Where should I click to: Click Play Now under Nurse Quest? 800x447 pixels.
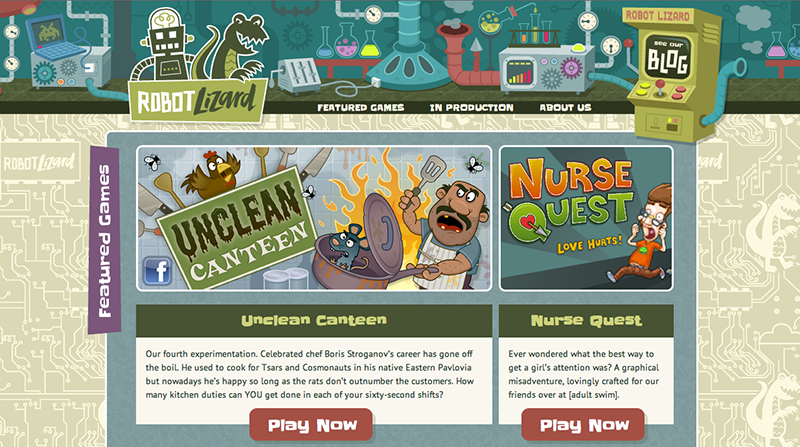tap(583, 425)
